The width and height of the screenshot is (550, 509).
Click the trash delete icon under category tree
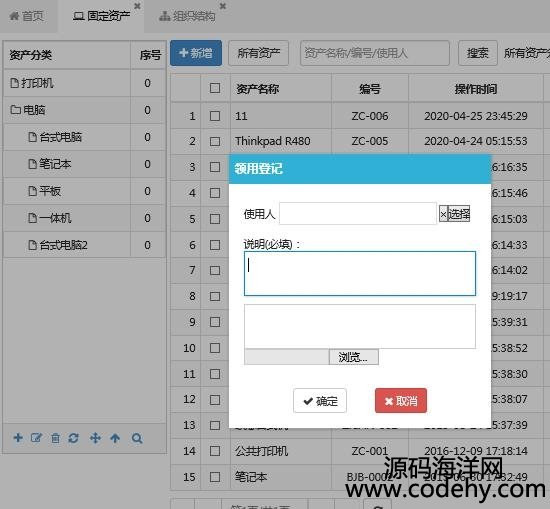tap(55, 438)
